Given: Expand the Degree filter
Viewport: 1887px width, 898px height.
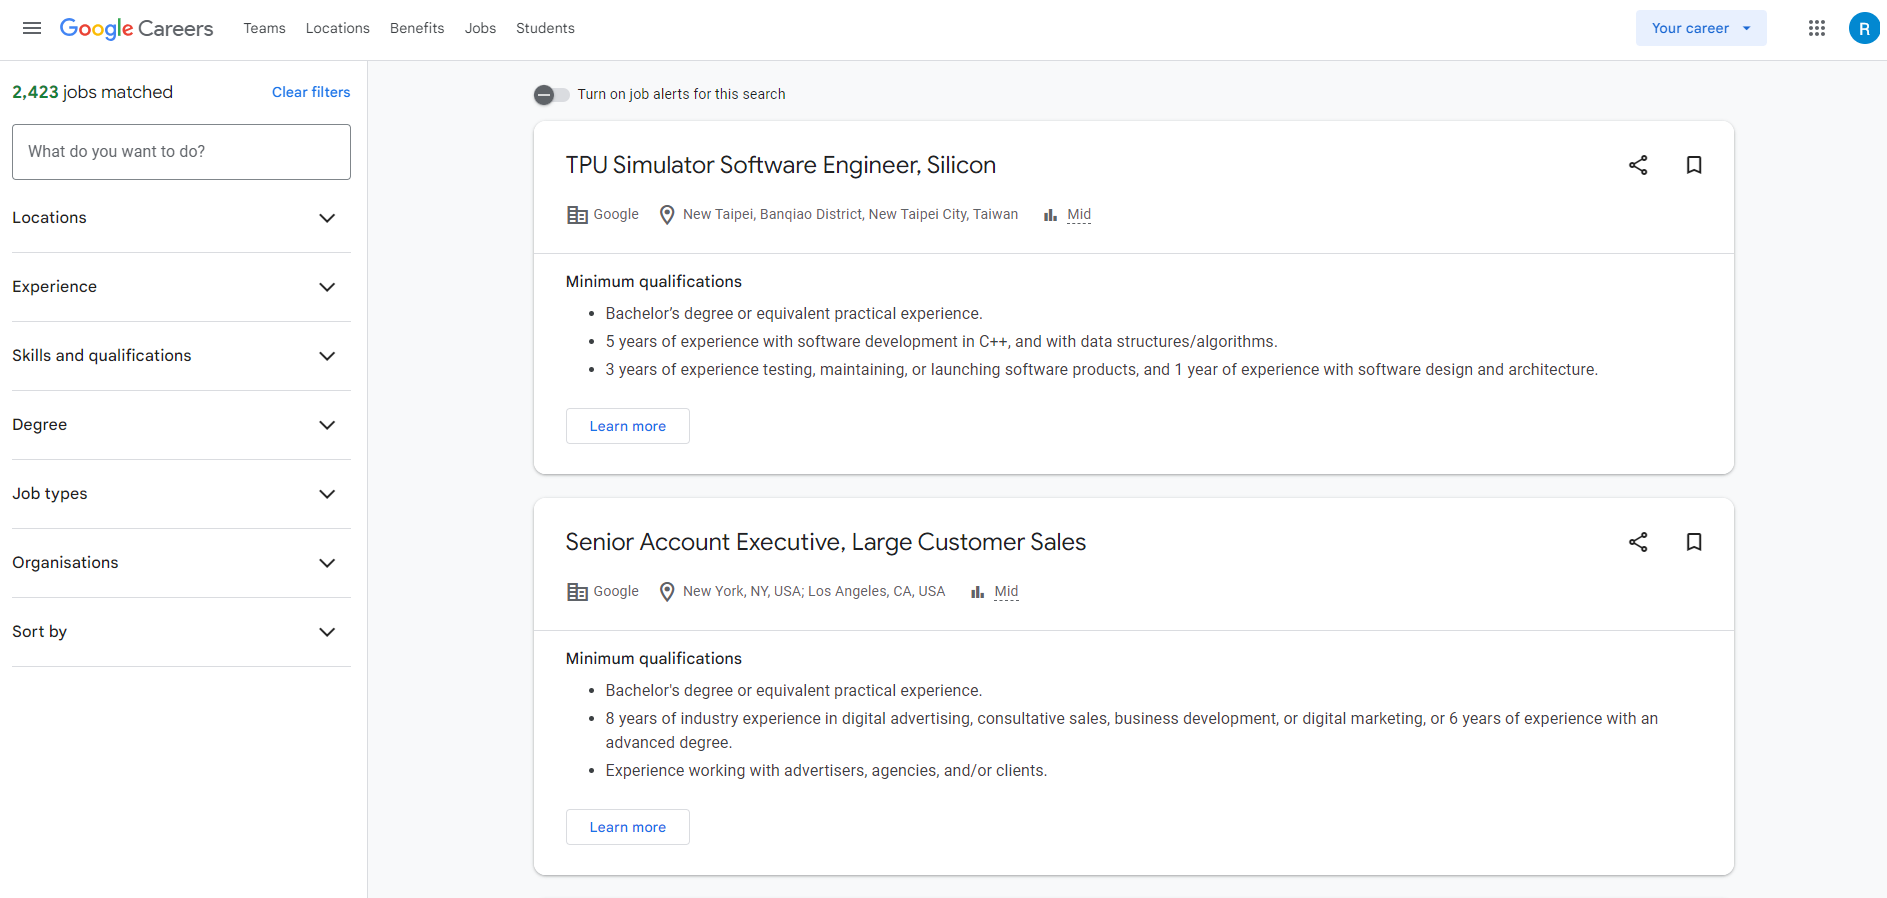Looking at the screenshot, I should tap(181, 425).
